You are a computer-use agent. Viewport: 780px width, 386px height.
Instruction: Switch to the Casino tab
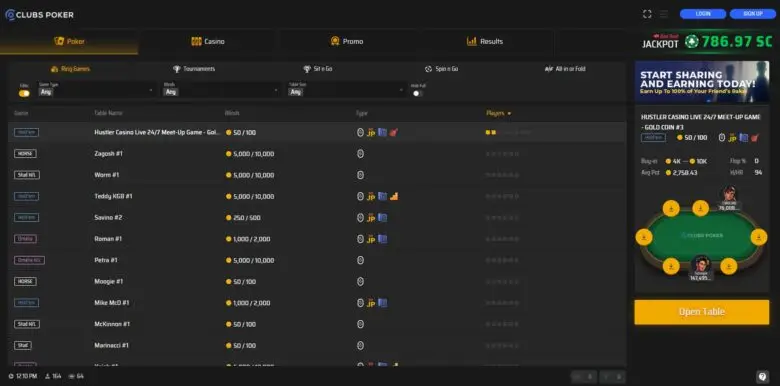(x=208, y=42)
